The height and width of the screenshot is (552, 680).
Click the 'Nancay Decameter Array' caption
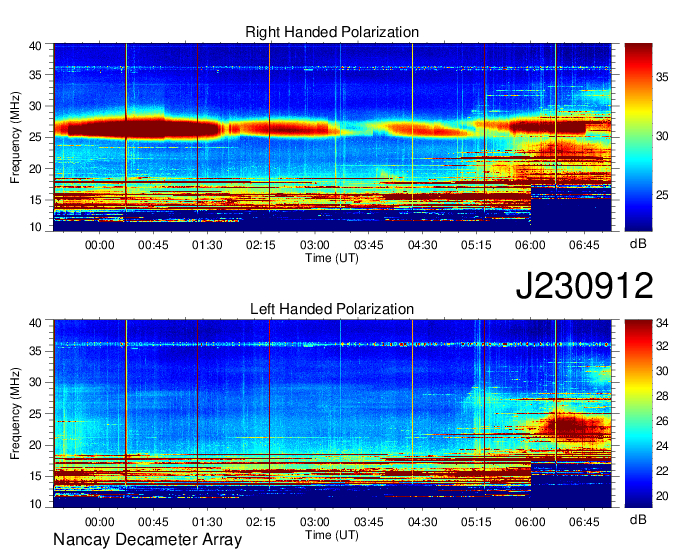[147, 540]
